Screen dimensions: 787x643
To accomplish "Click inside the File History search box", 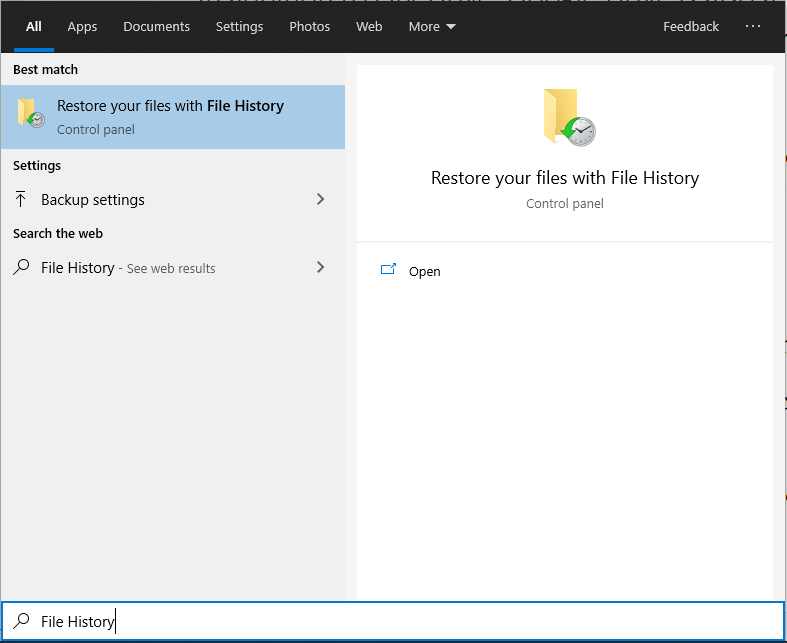I will 394,621.
